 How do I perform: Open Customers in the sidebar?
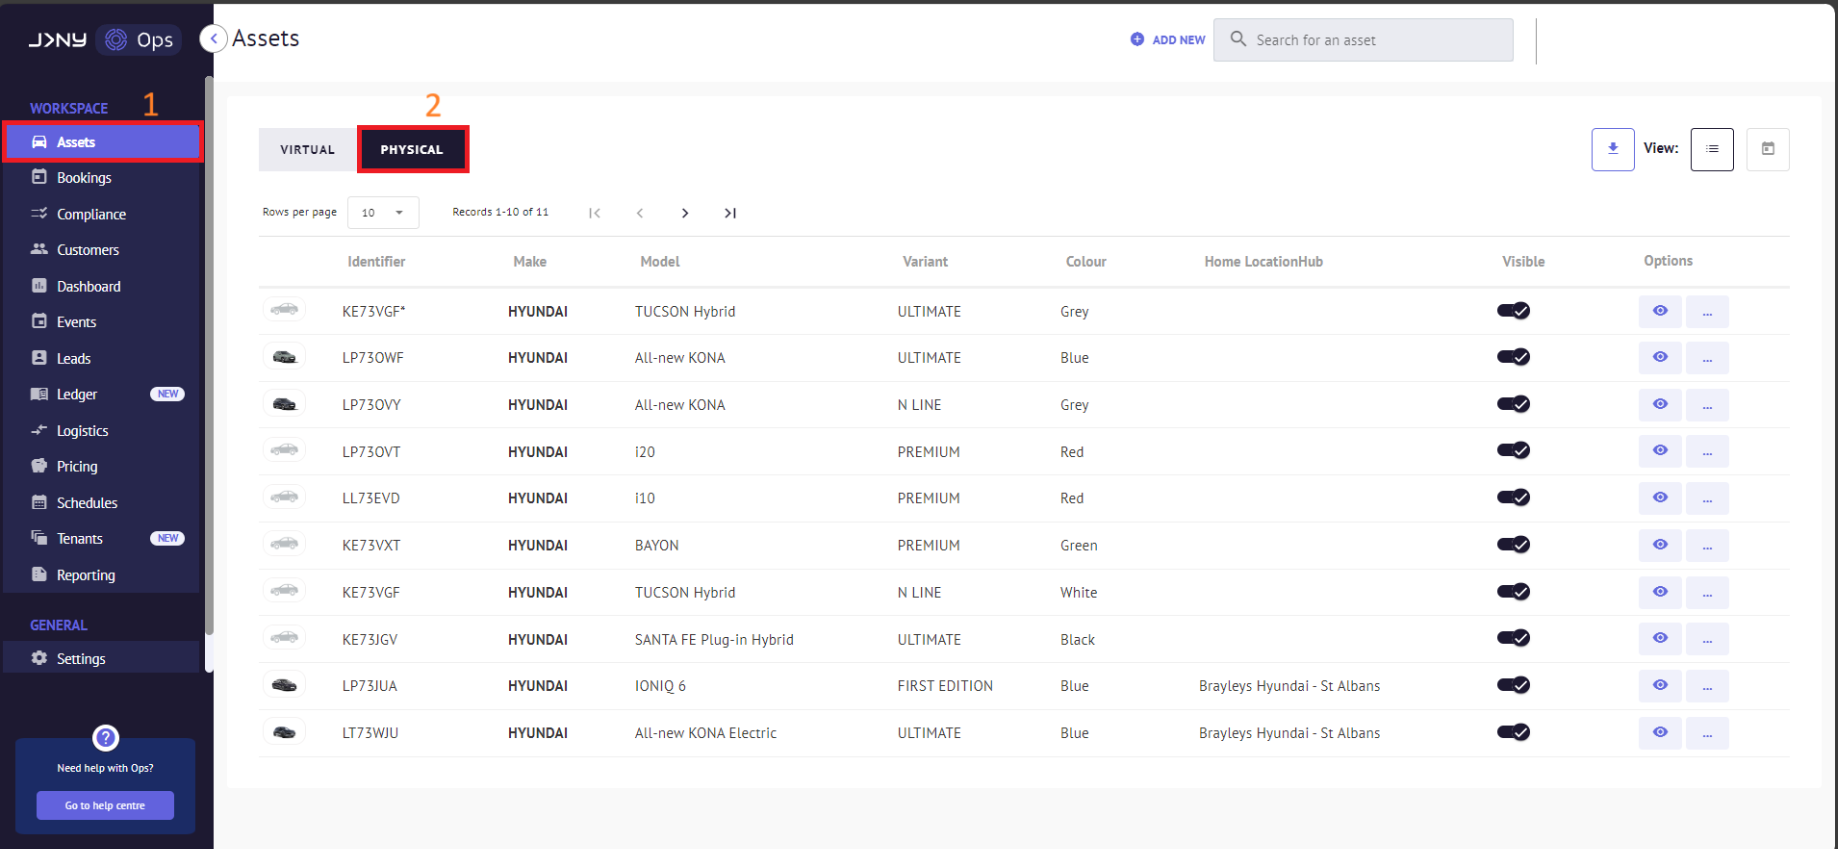pos(103,250)
